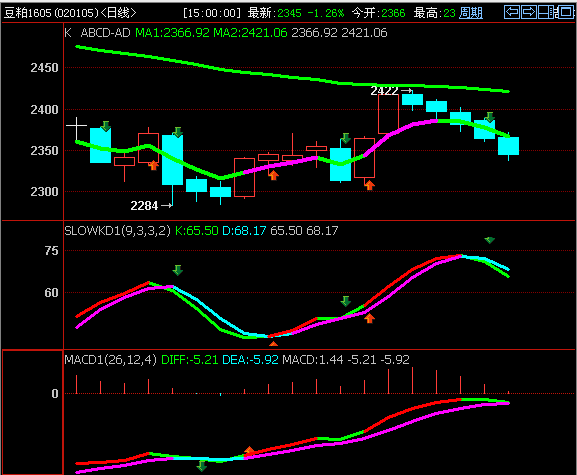The image size is (577, 475).
Task: Select the SLOWKD1(9,3,3,2) indicator label
Action: coord(117,231)
